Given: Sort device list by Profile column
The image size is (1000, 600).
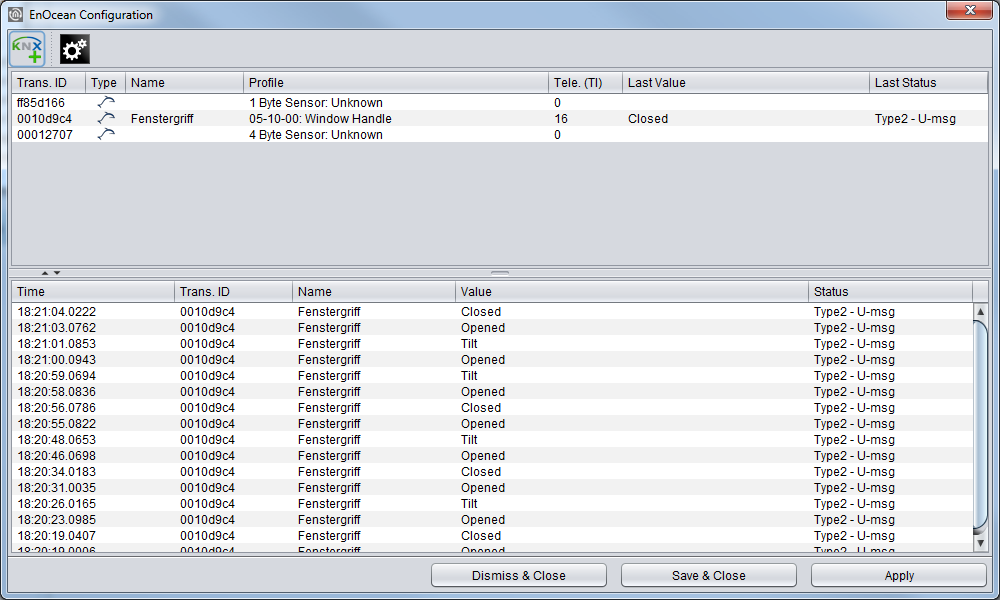Looking at the screenshot, I should coord(395,82).
